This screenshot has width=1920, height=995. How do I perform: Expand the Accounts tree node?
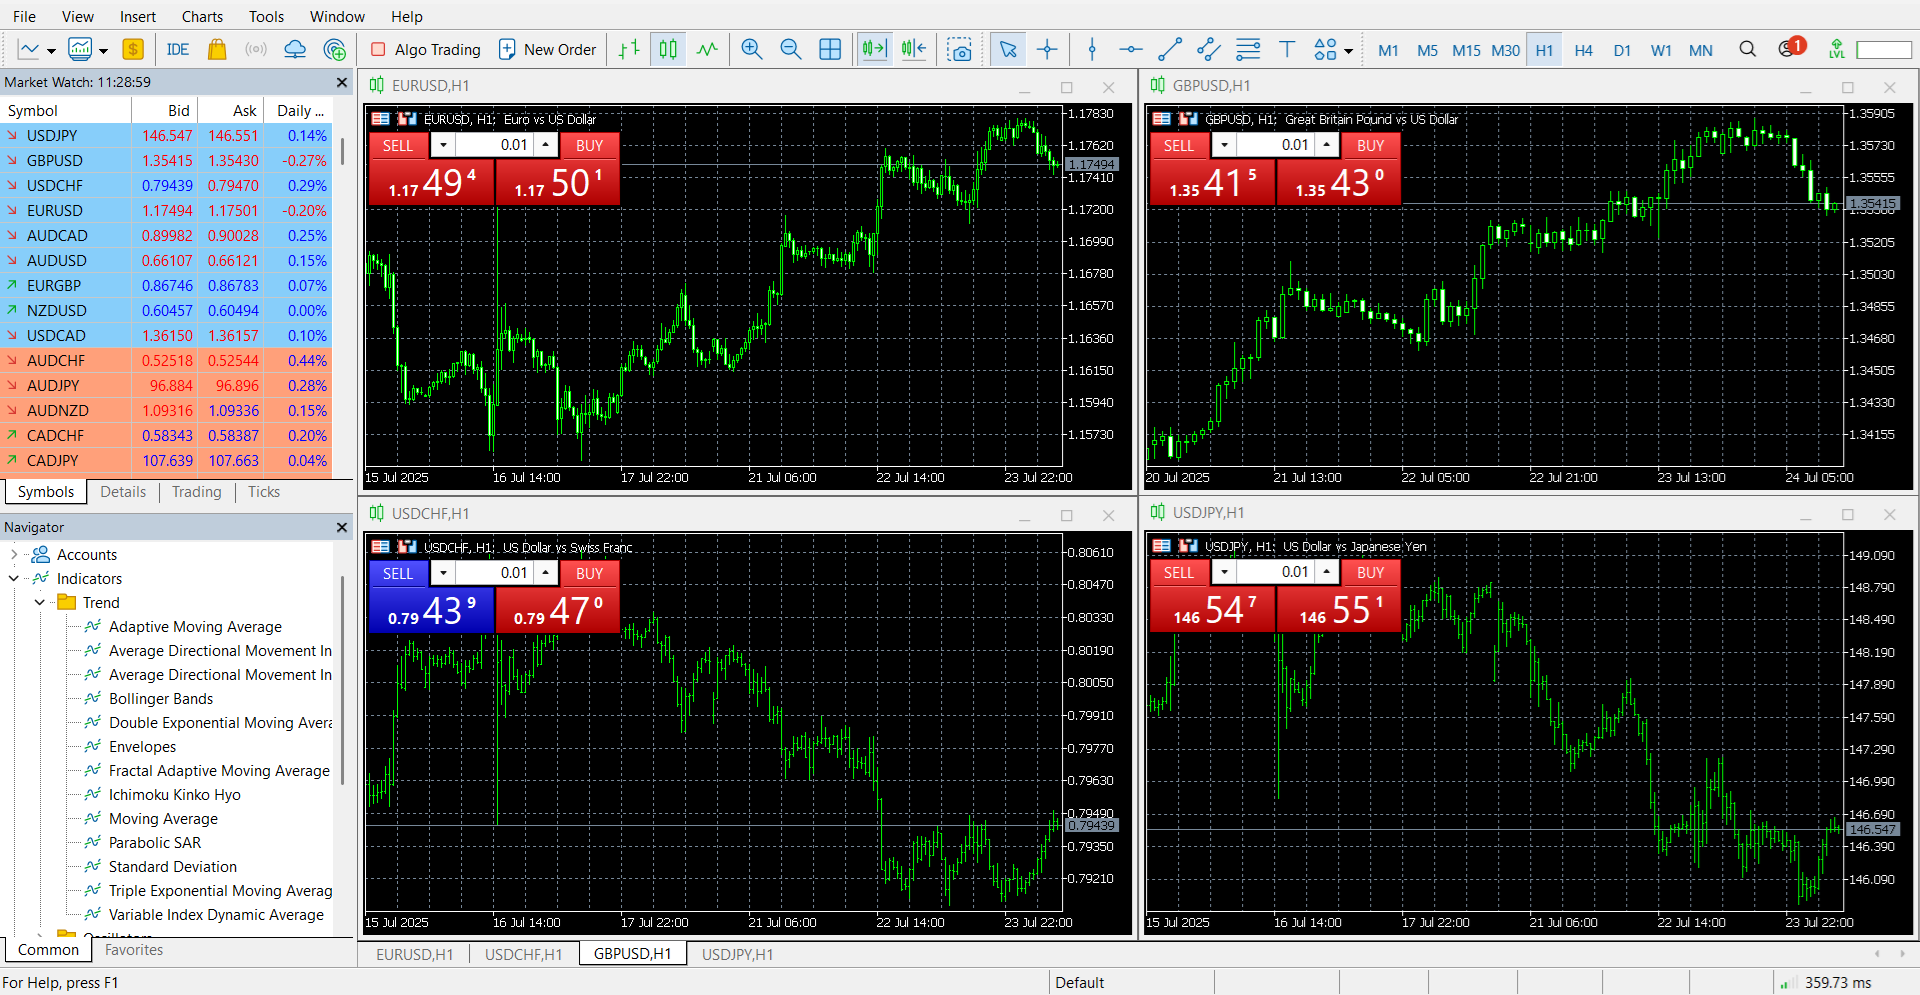[x=13, y=554]
